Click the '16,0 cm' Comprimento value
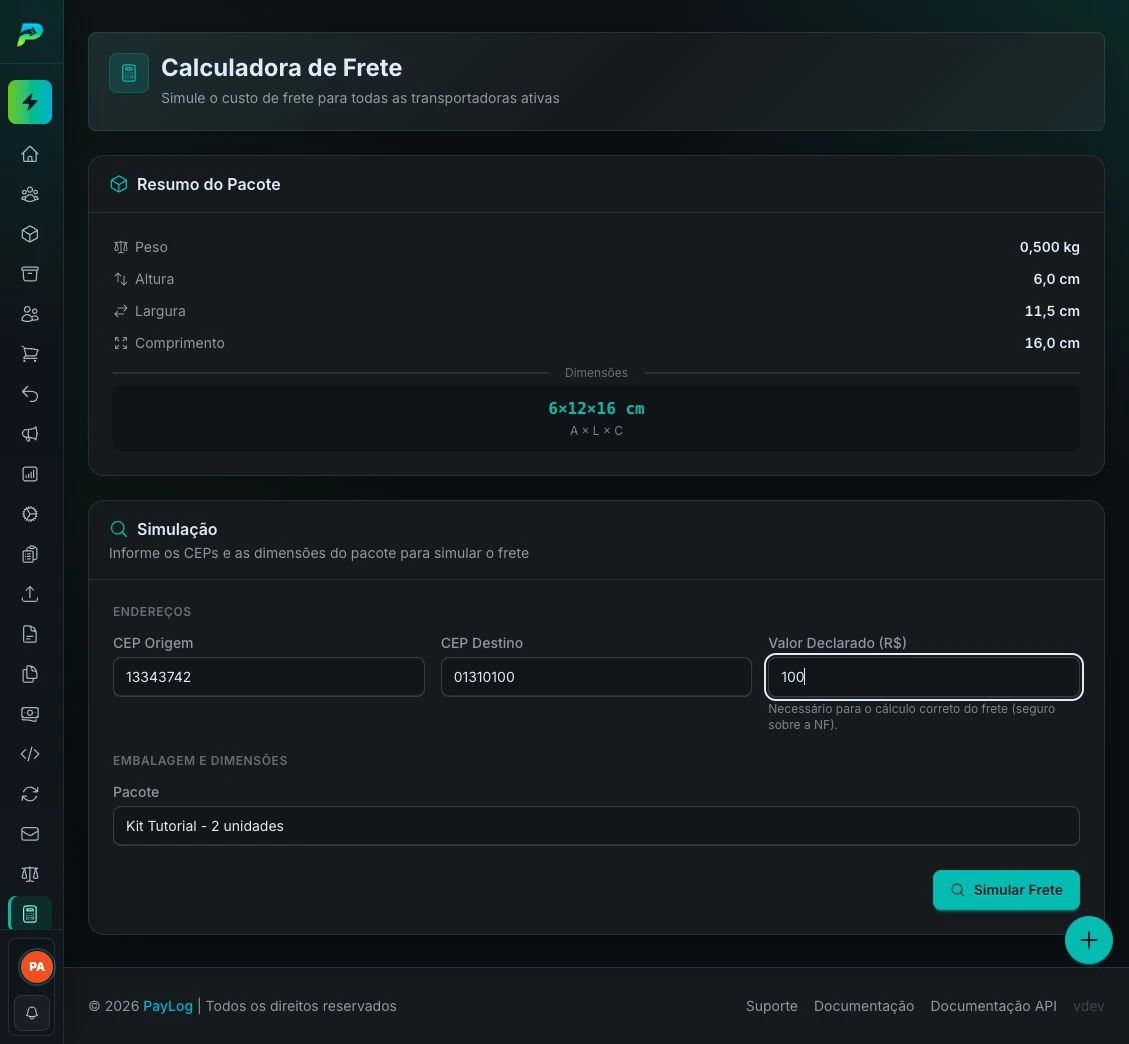Viewport: 1129px width, 1044px height. [x=1052, y=343]
